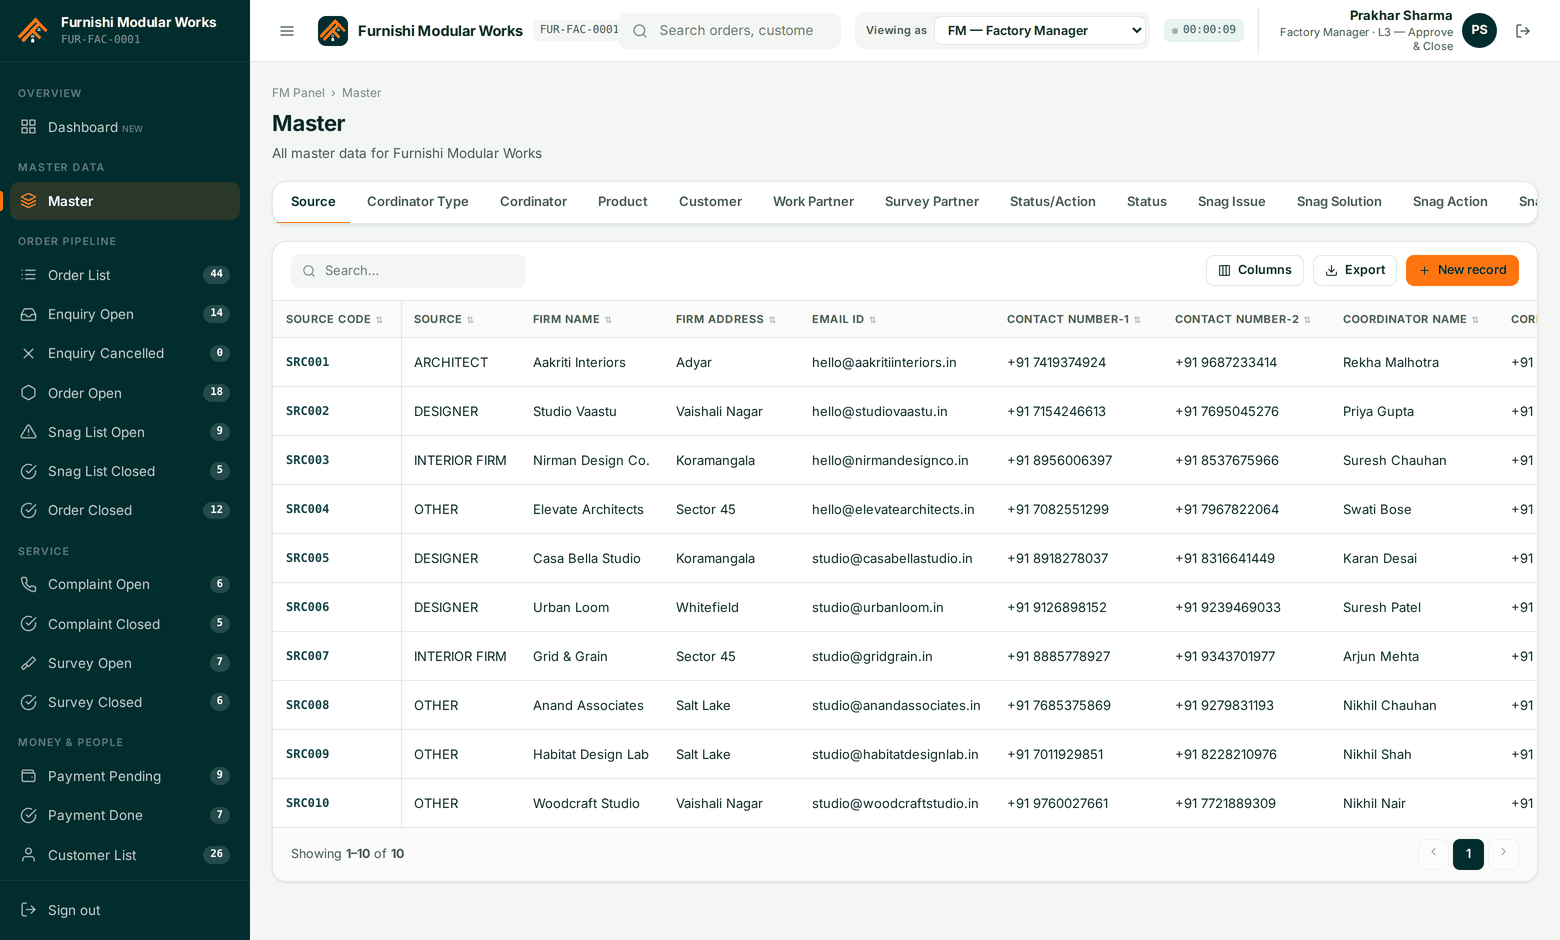This screenshot has width=1560, height=940.
Task: Click the global search orders field
Action: point(730,31)
